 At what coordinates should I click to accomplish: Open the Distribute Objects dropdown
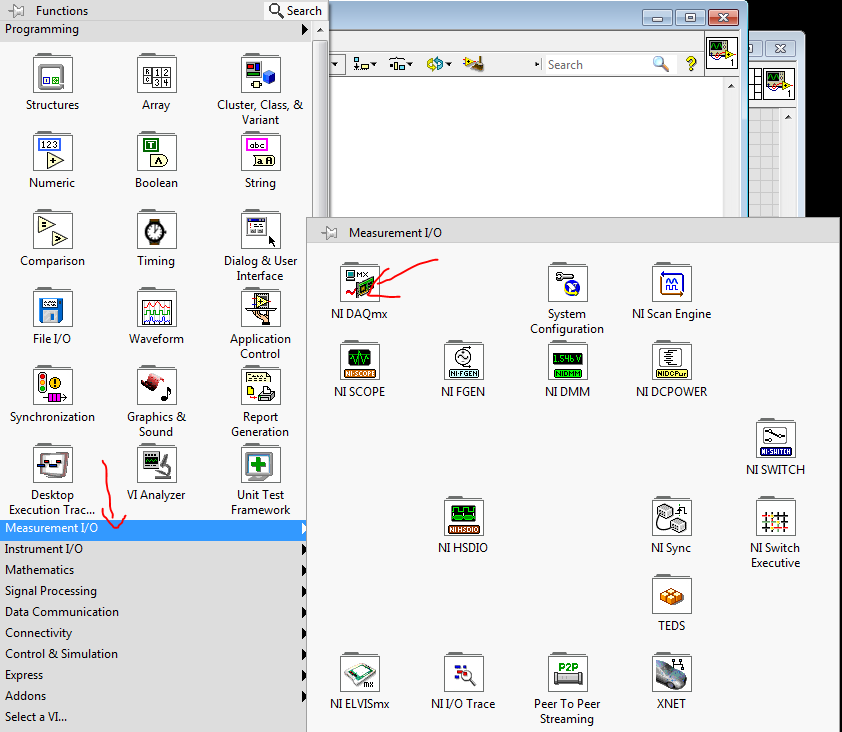pyautogui.click(x=401, y=64)
